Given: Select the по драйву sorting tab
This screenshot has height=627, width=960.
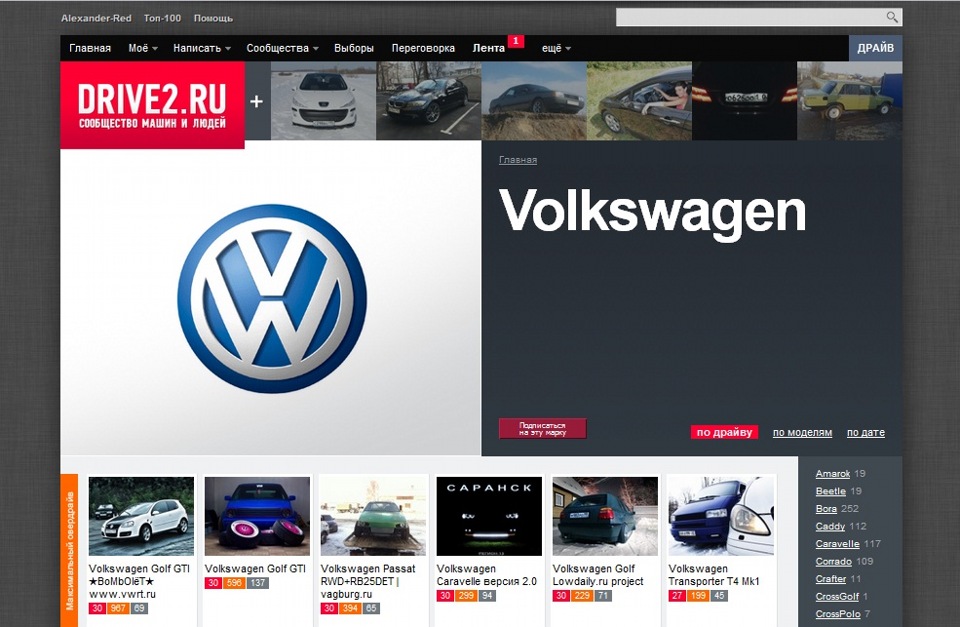Looking at the screenshot, I should tap(724, 432).
